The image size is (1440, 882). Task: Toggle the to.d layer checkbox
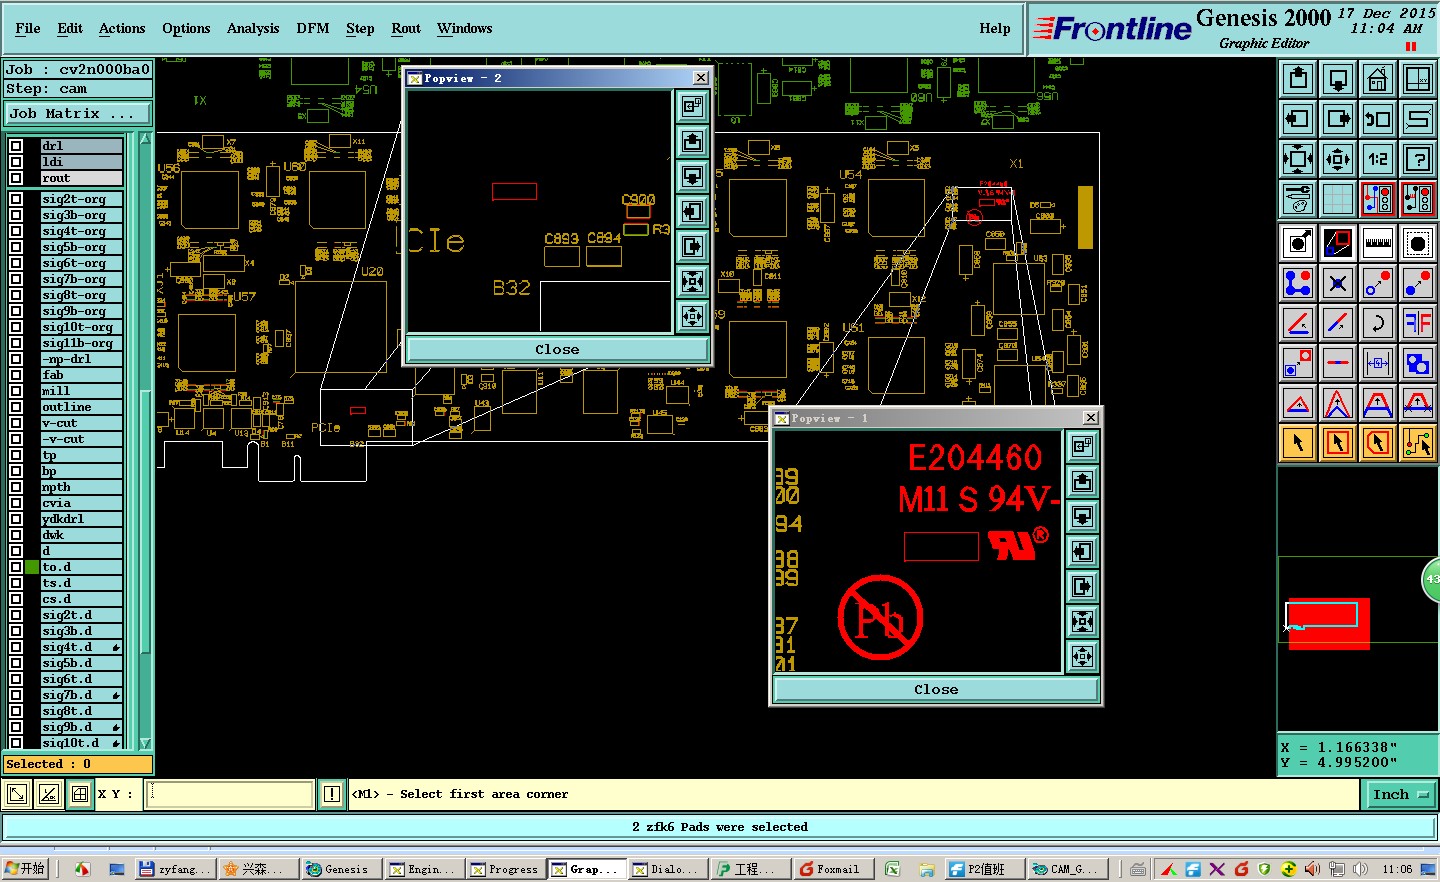pos(16,567)
